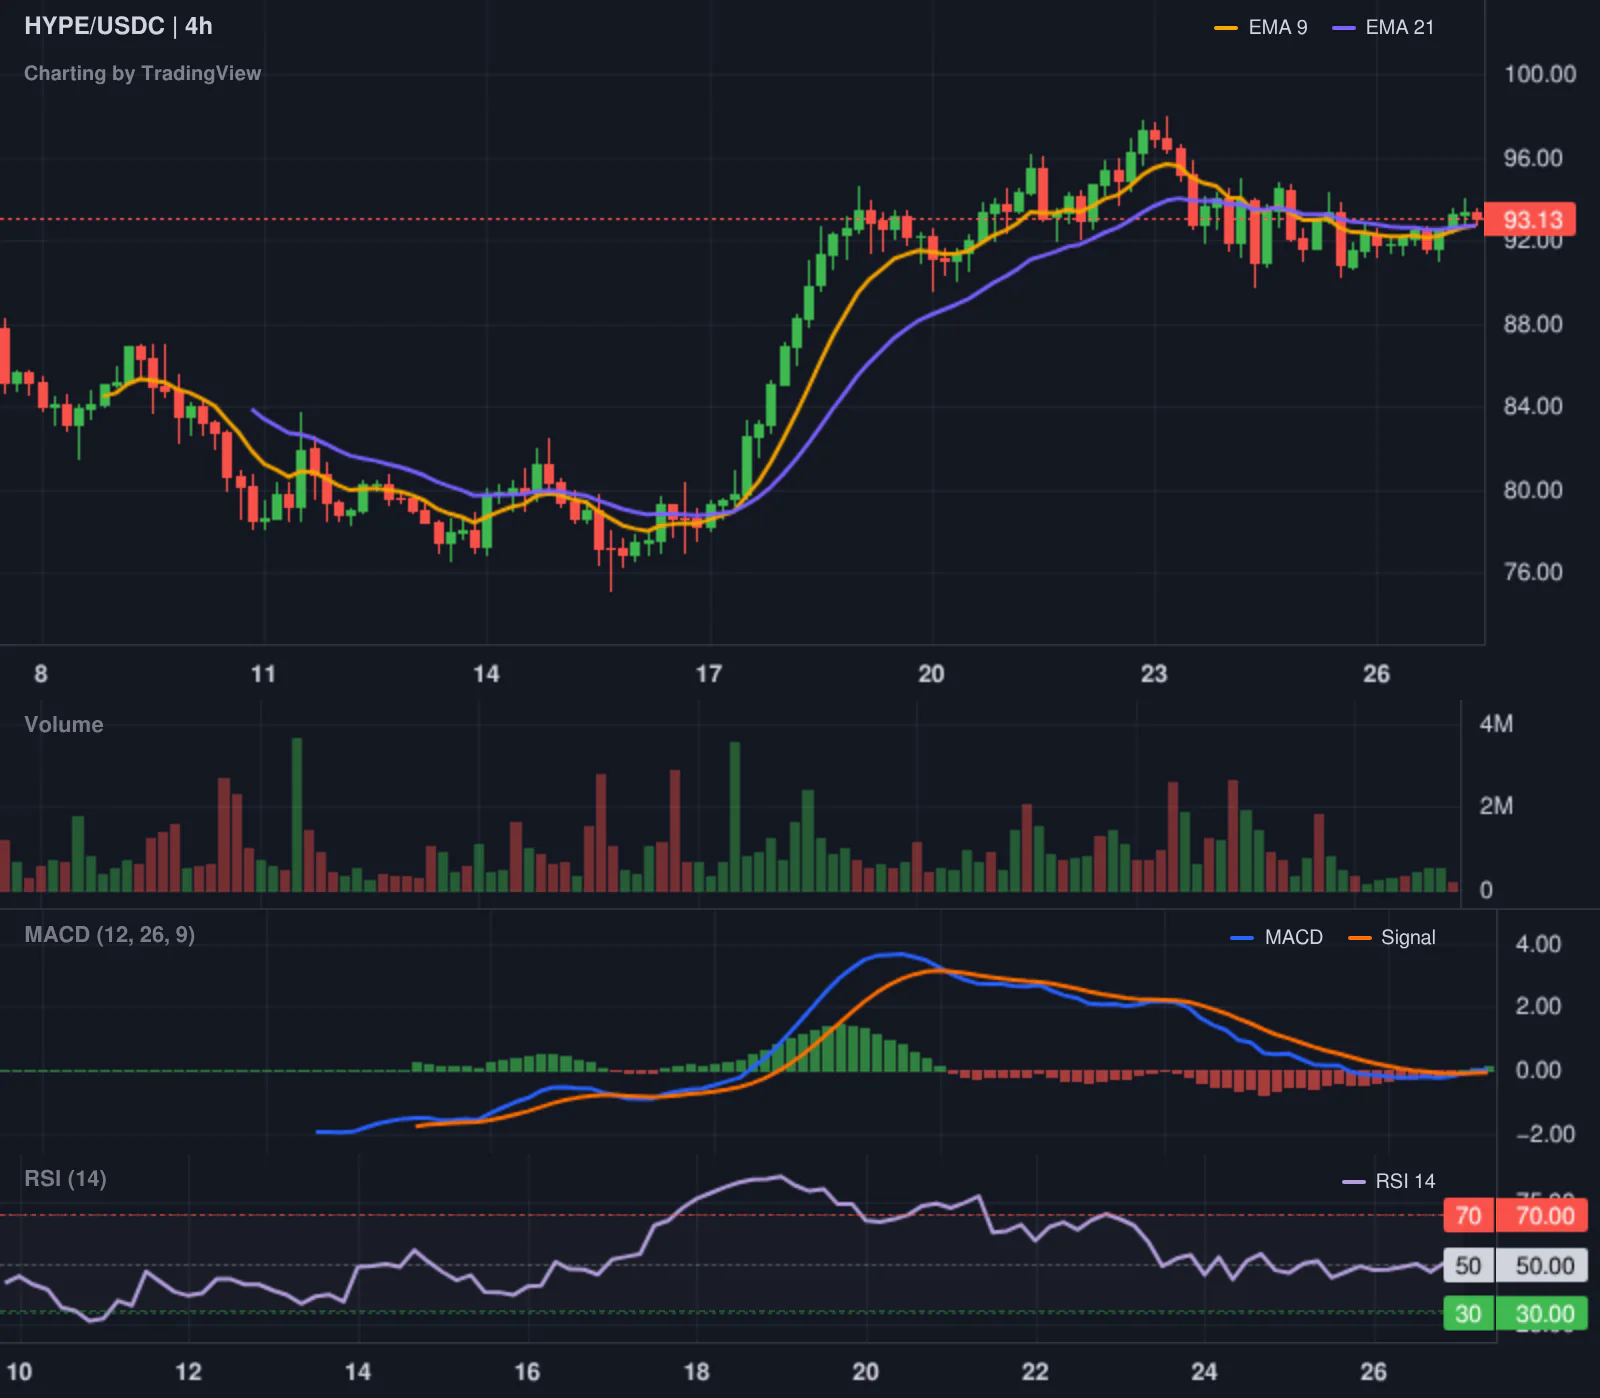Click date 18 on the RSI bottom axis
Screen dimensions: 1600x1398
click(x=697, y=1372)
